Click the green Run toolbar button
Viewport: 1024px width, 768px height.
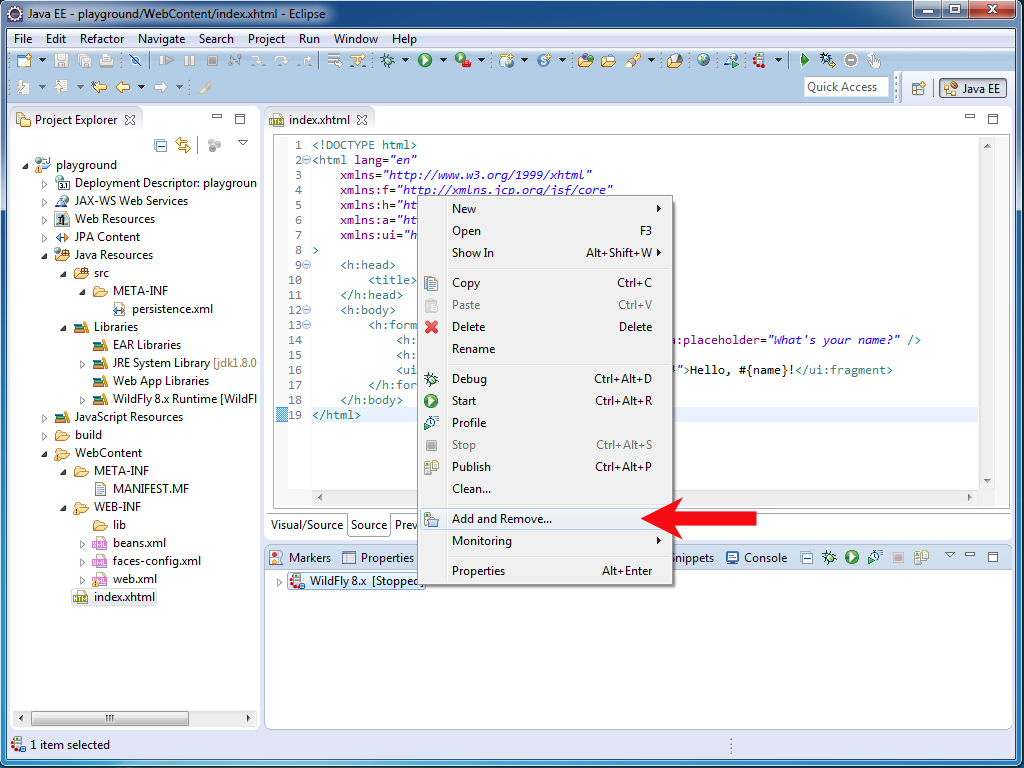[425, 61]
